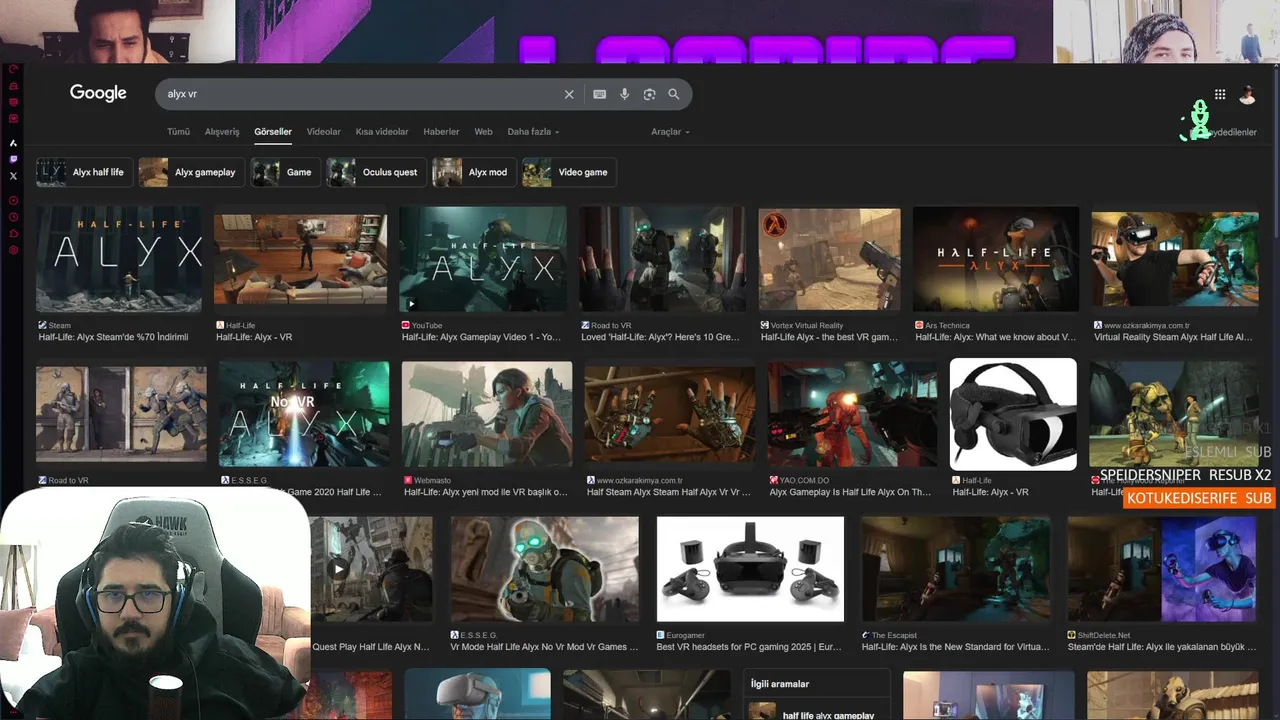
Task: Open the gas mask soldier thumbnail
Action: click(x=544, y=569)
